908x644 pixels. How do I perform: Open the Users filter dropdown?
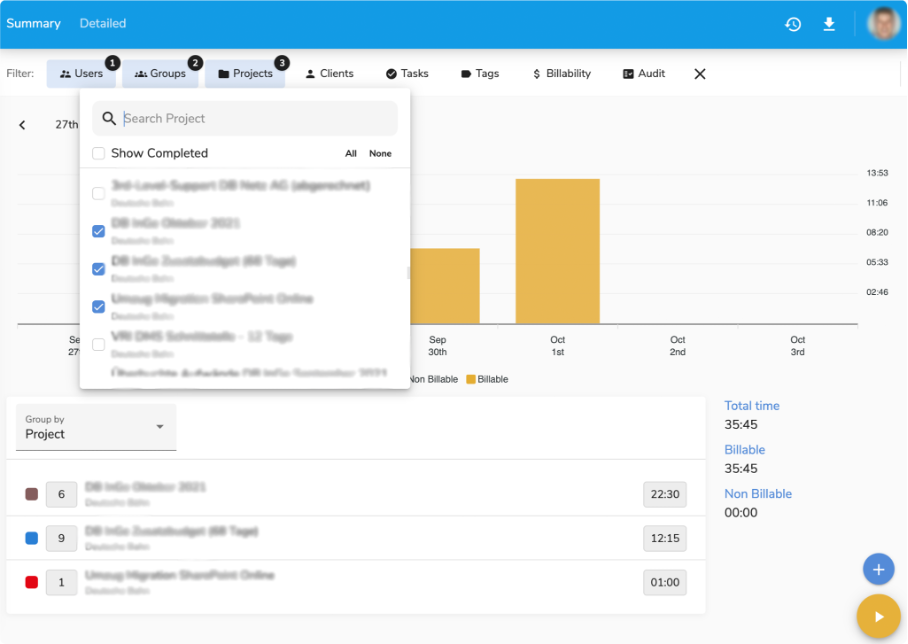[81, 74]
